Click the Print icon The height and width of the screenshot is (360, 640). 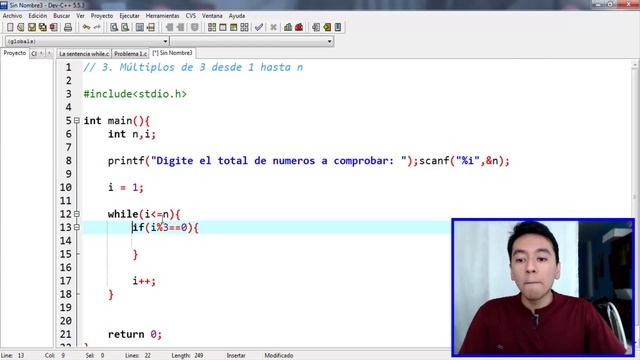coord(68,27)
